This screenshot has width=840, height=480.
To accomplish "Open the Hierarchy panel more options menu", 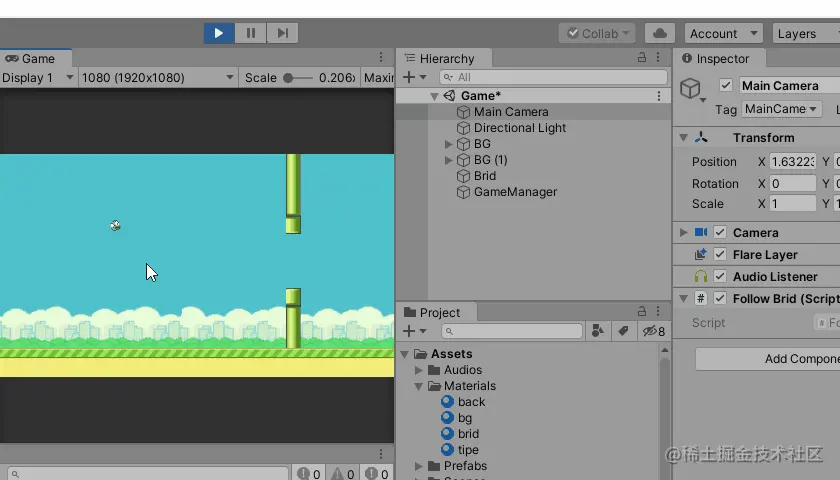I will click(658, 57).
